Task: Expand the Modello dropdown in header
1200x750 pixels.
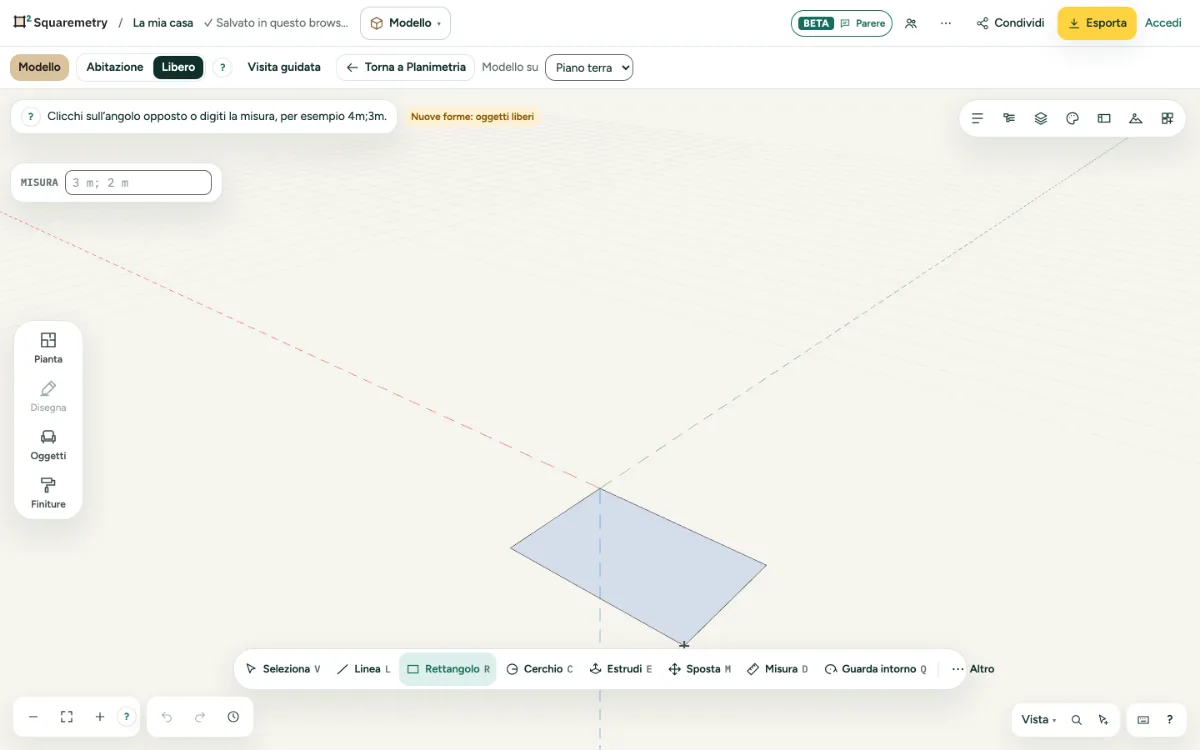Action: pyautogui.click(x=405, y=23)
